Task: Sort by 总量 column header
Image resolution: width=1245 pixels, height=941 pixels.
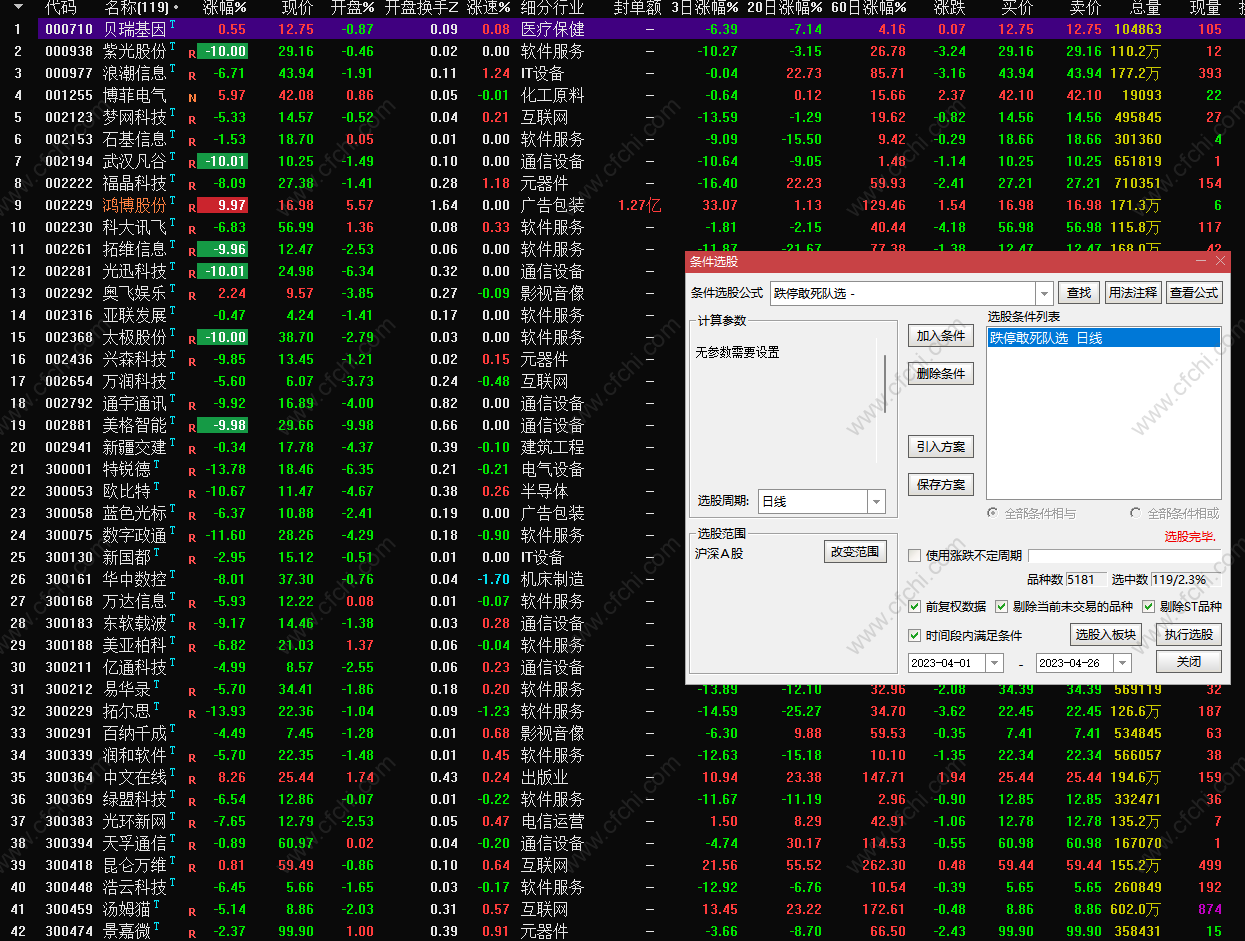Action: (x=1145, y=8)
